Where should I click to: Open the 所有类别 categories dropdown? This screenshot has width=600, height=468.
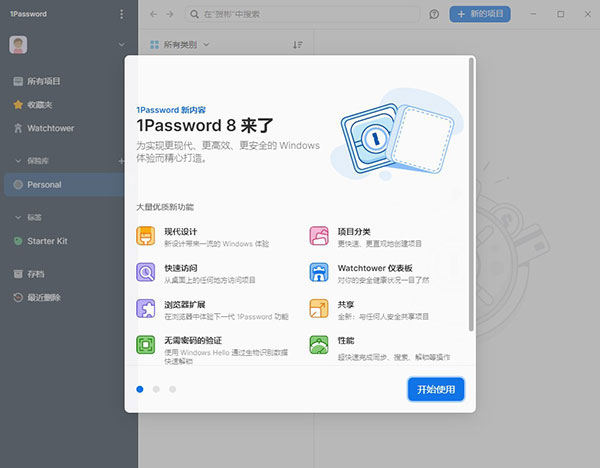[x=179, y=45]
